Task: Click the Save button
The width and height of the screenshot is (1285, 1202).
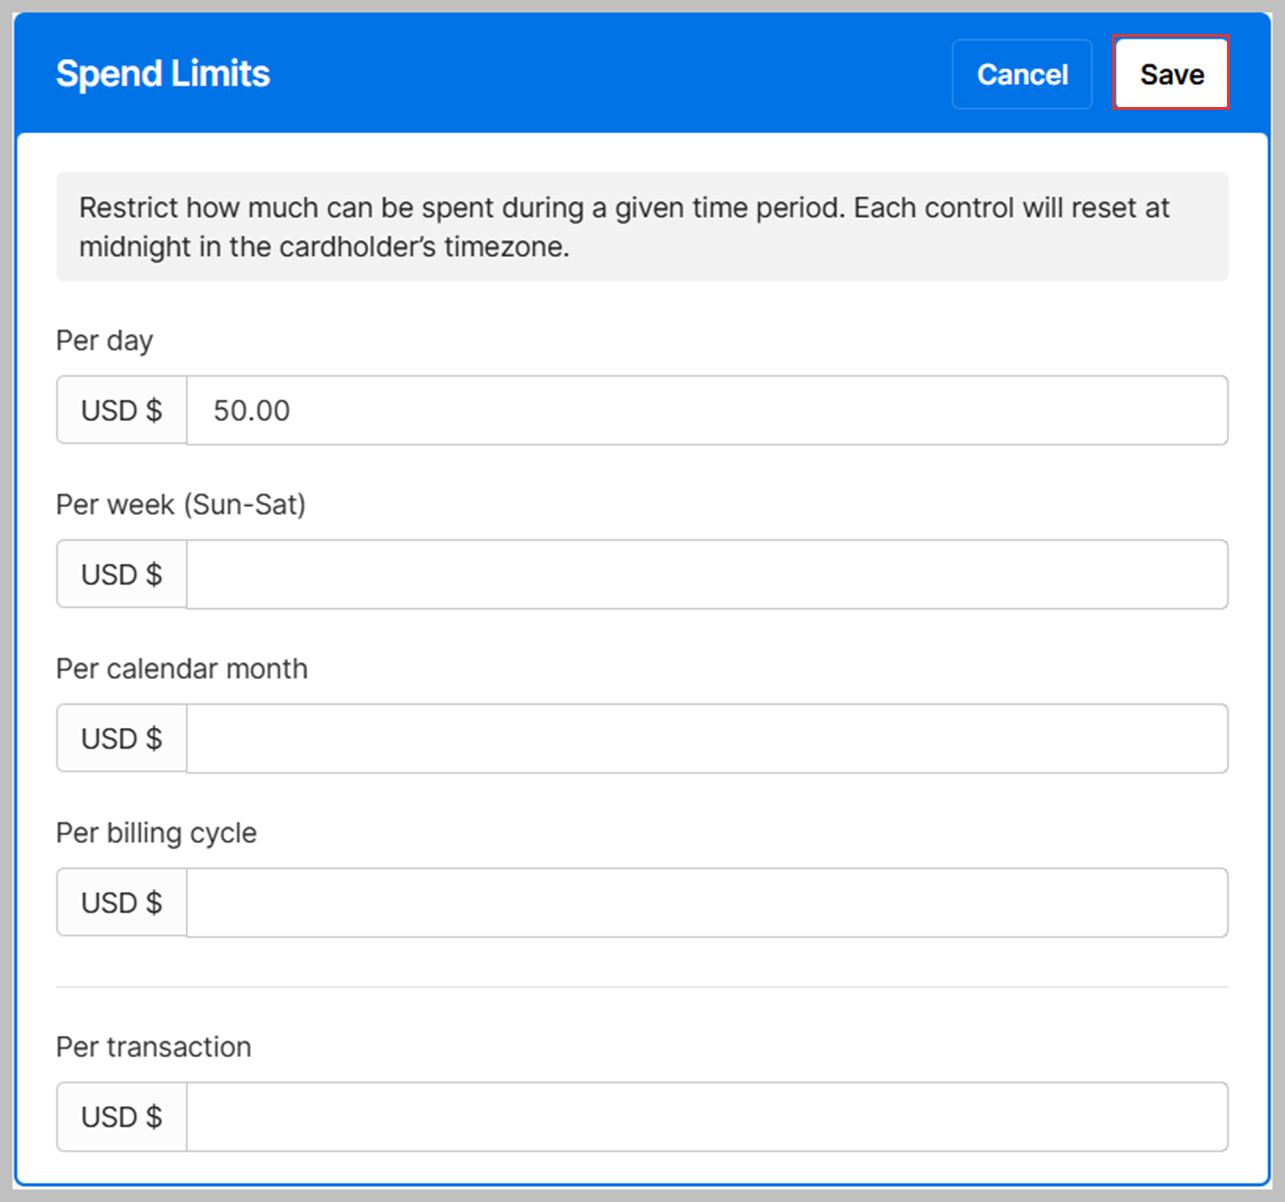Action: click(1171, 74)
